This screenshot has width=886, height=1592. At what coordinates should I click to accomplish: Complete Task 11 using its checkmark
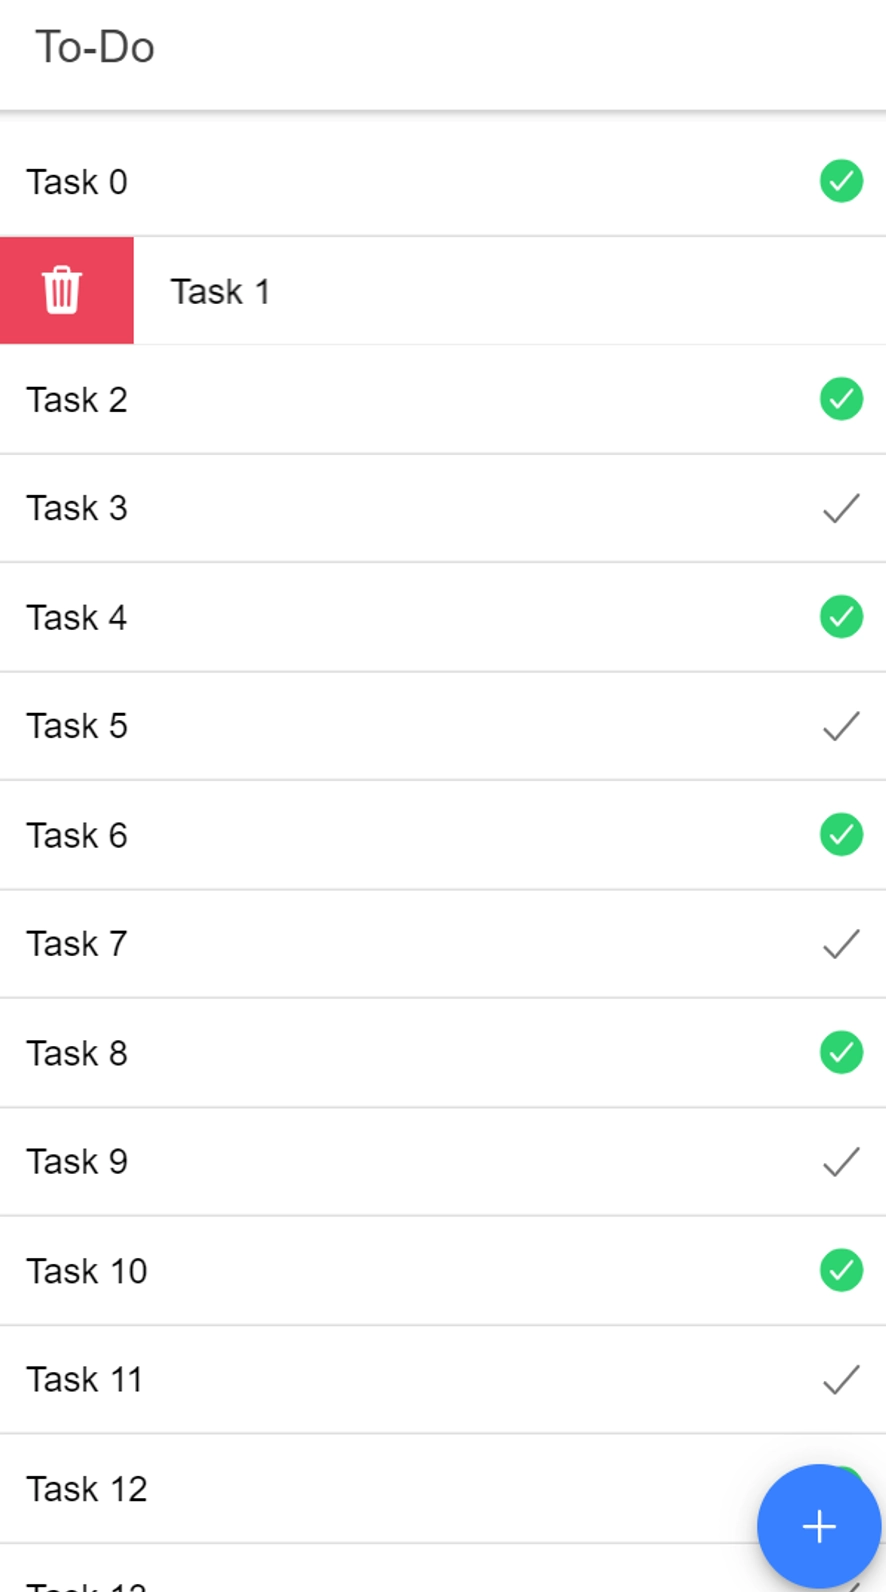pyautogui.click(x=841, y=1380)
